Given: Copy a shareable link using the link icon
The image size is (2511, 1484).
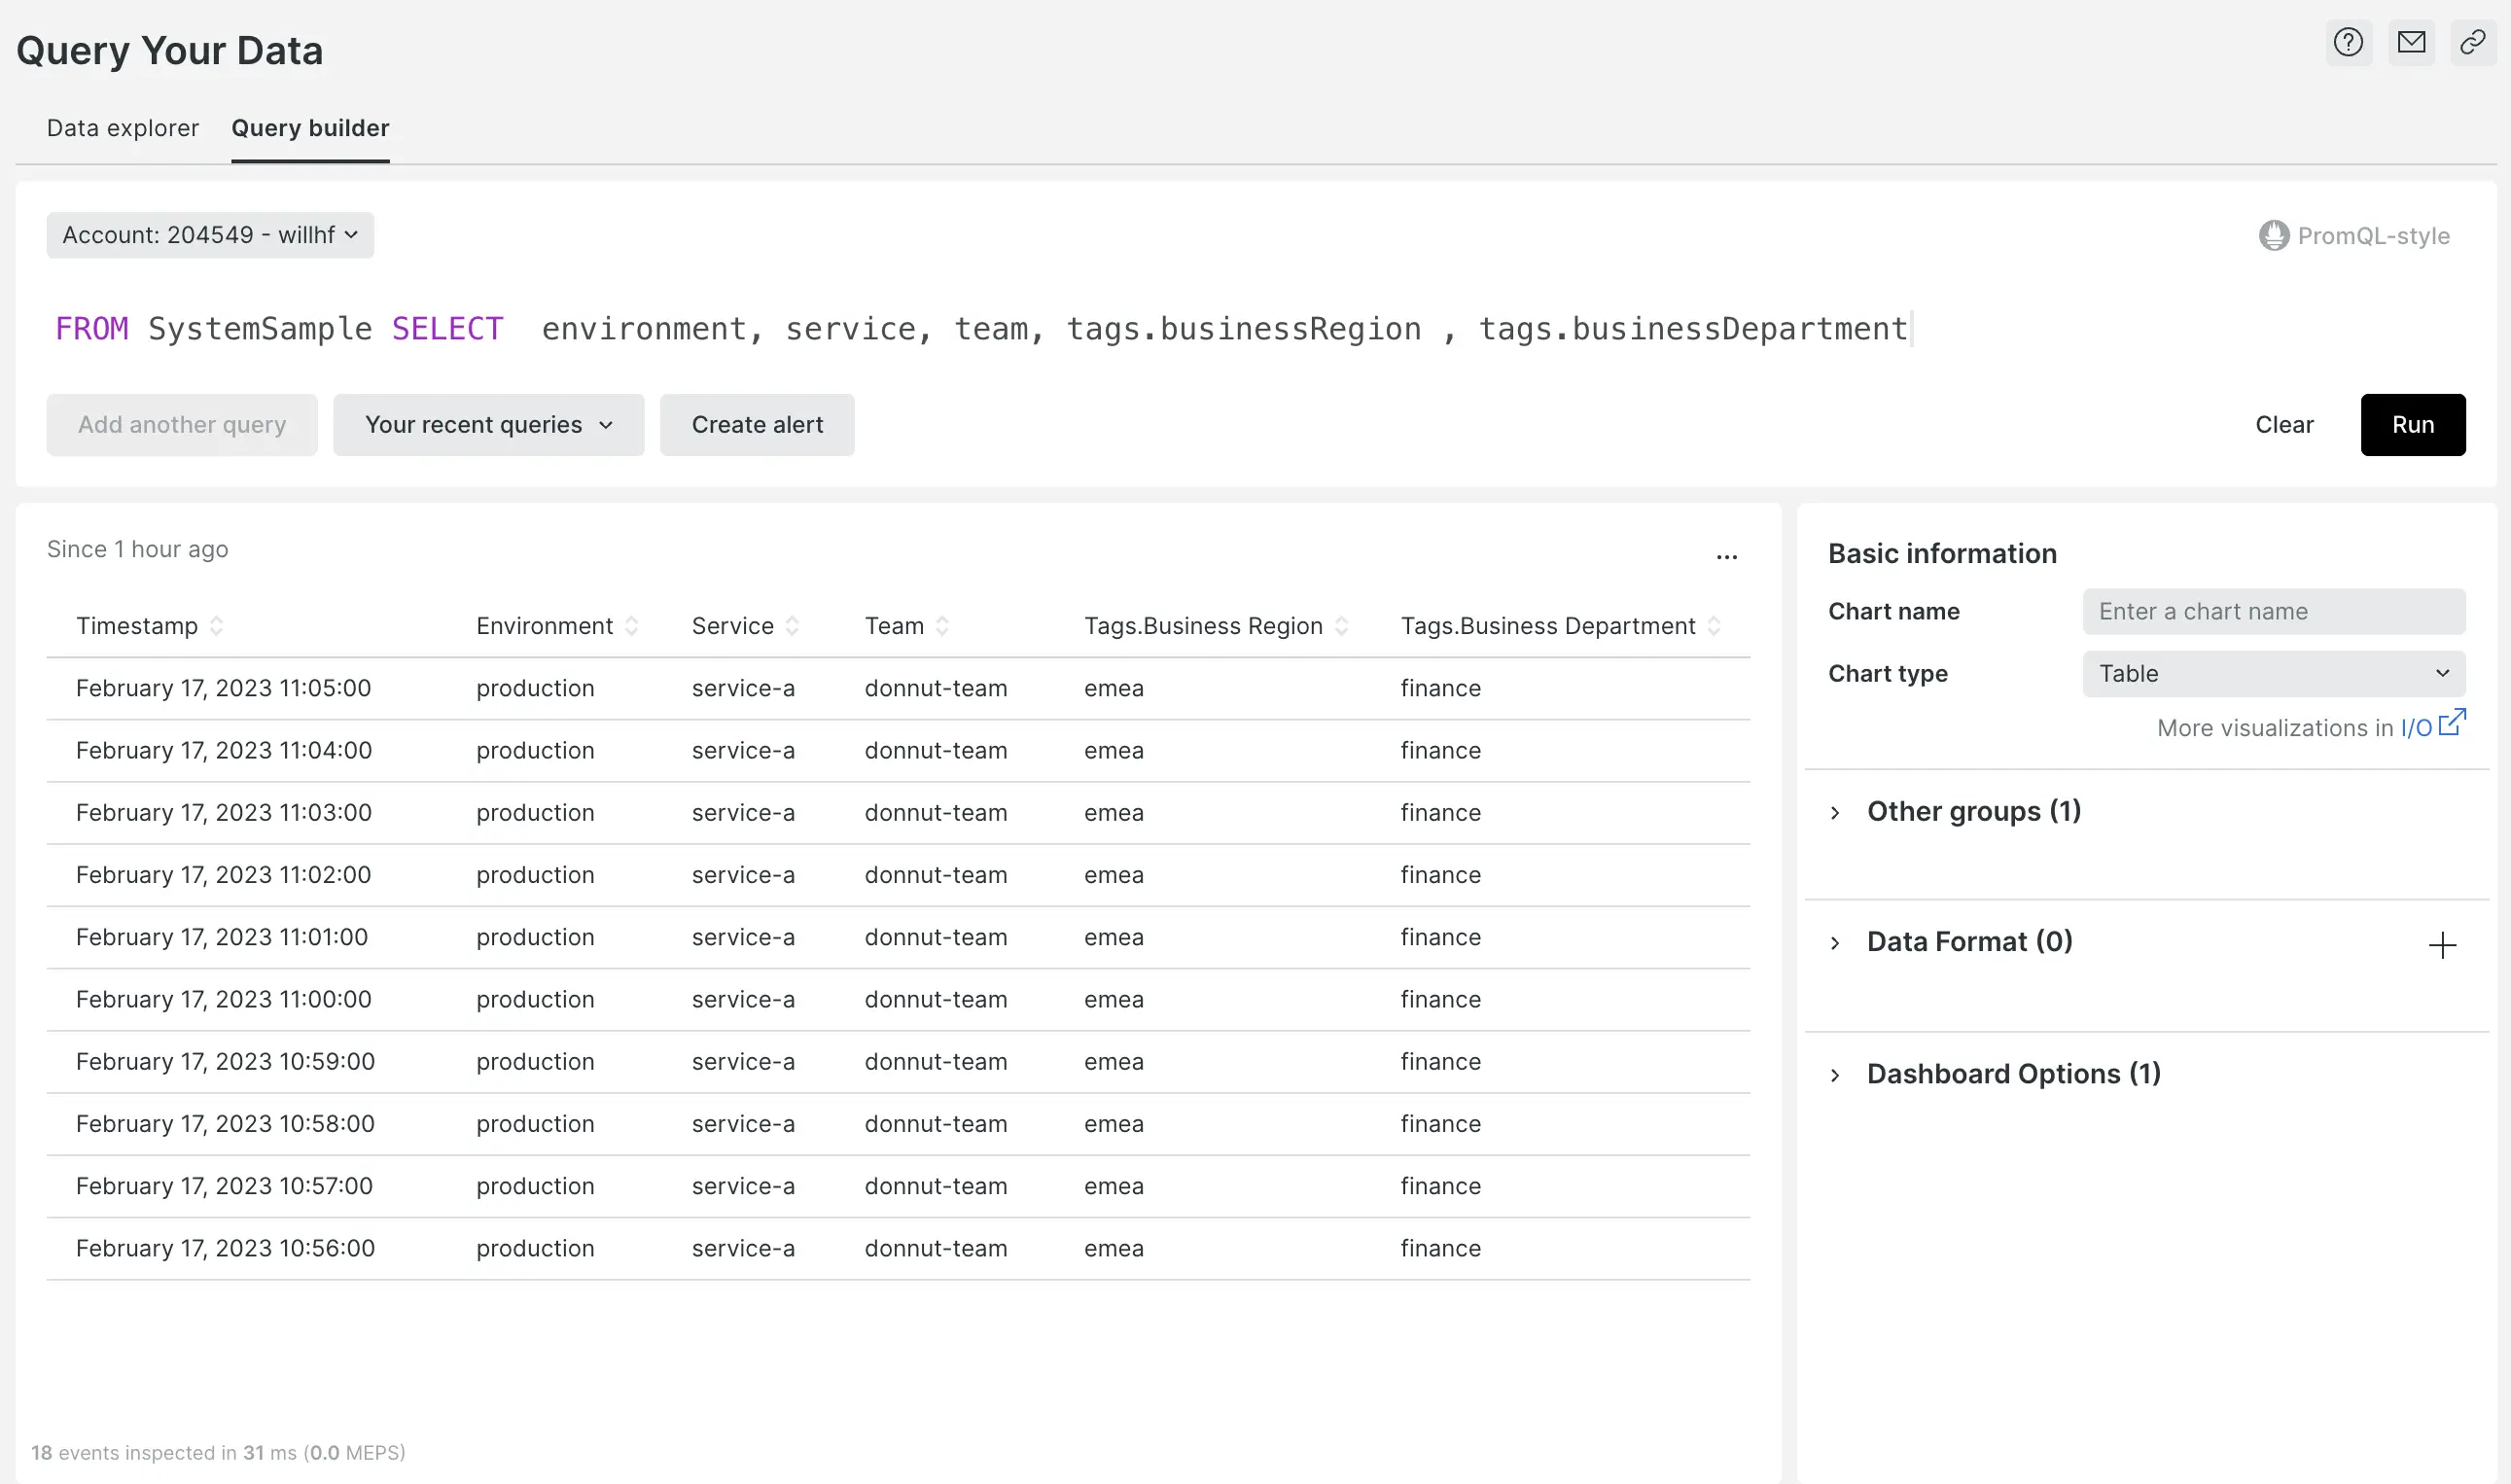Looking at the screenshot, I should [x=2474, y=42].
